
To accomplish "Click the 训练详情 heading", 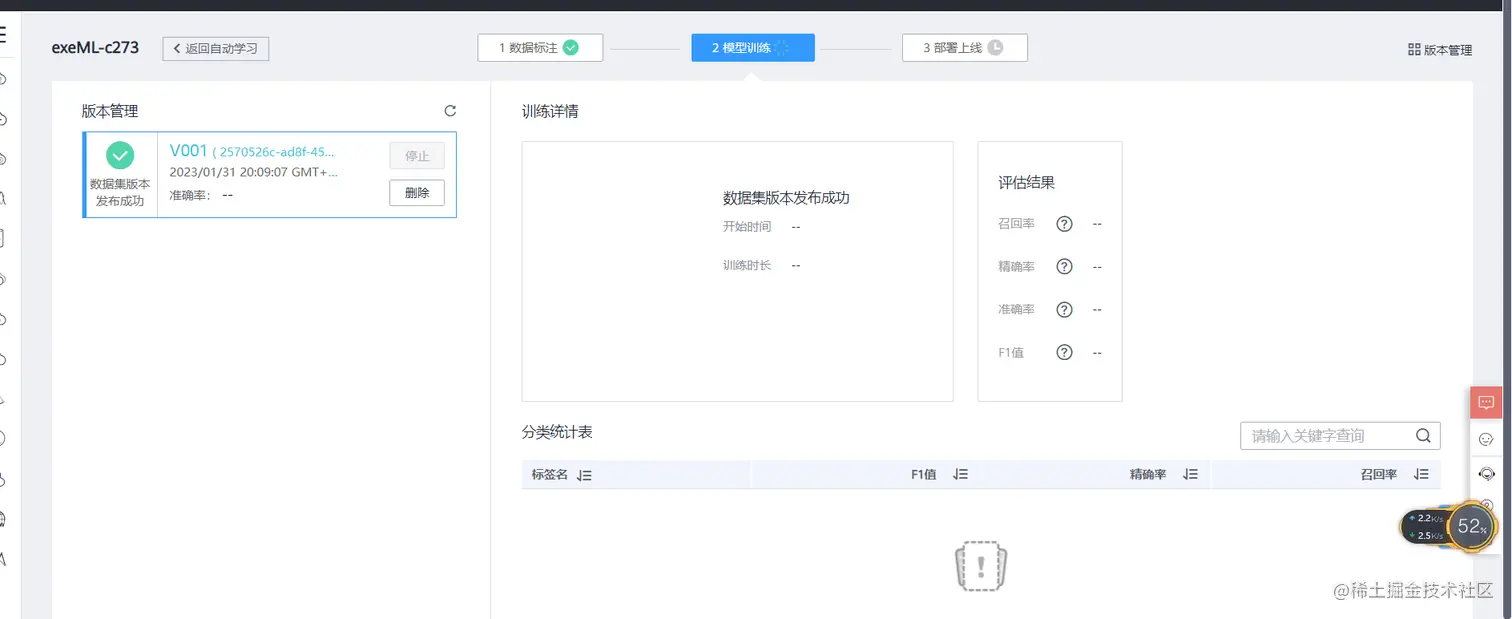I will click(x=550, y=111).
